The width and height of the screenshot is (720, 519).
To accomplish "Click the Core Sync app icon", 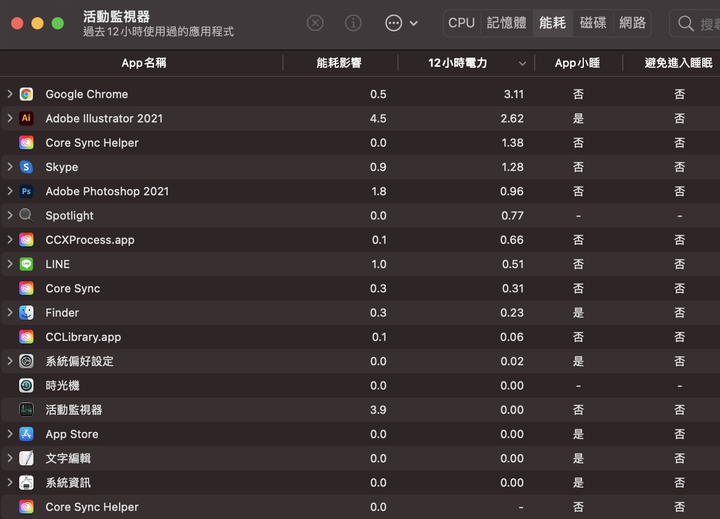I will 26,288.
